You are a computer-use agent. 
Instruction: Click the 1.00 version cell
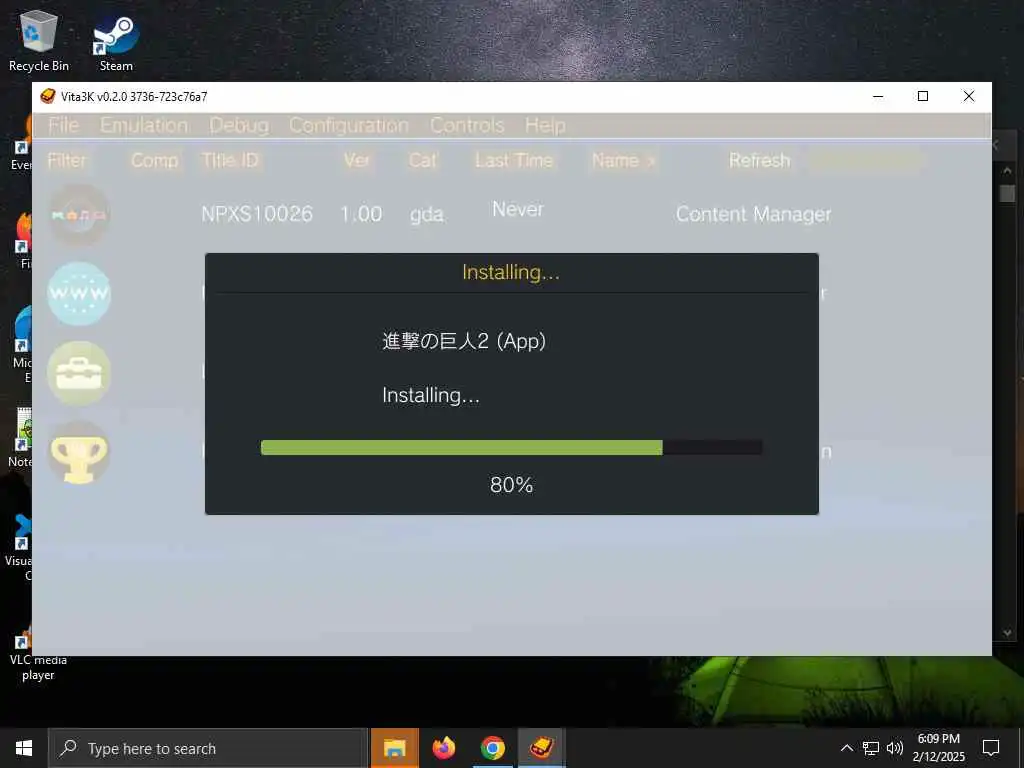click(361, 214)
